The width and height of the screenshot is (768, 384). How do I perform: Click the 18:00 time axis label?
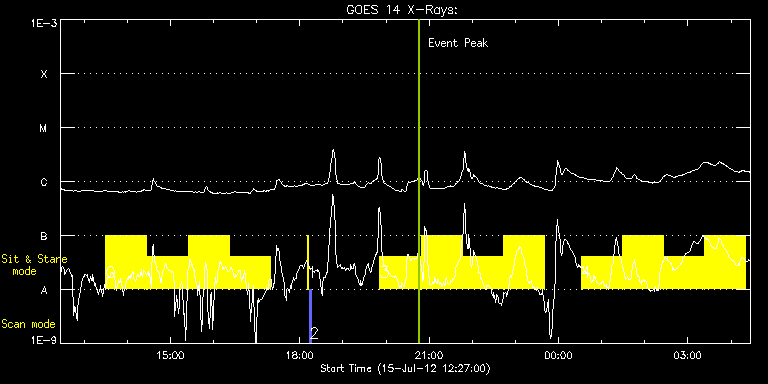(300, 355)
